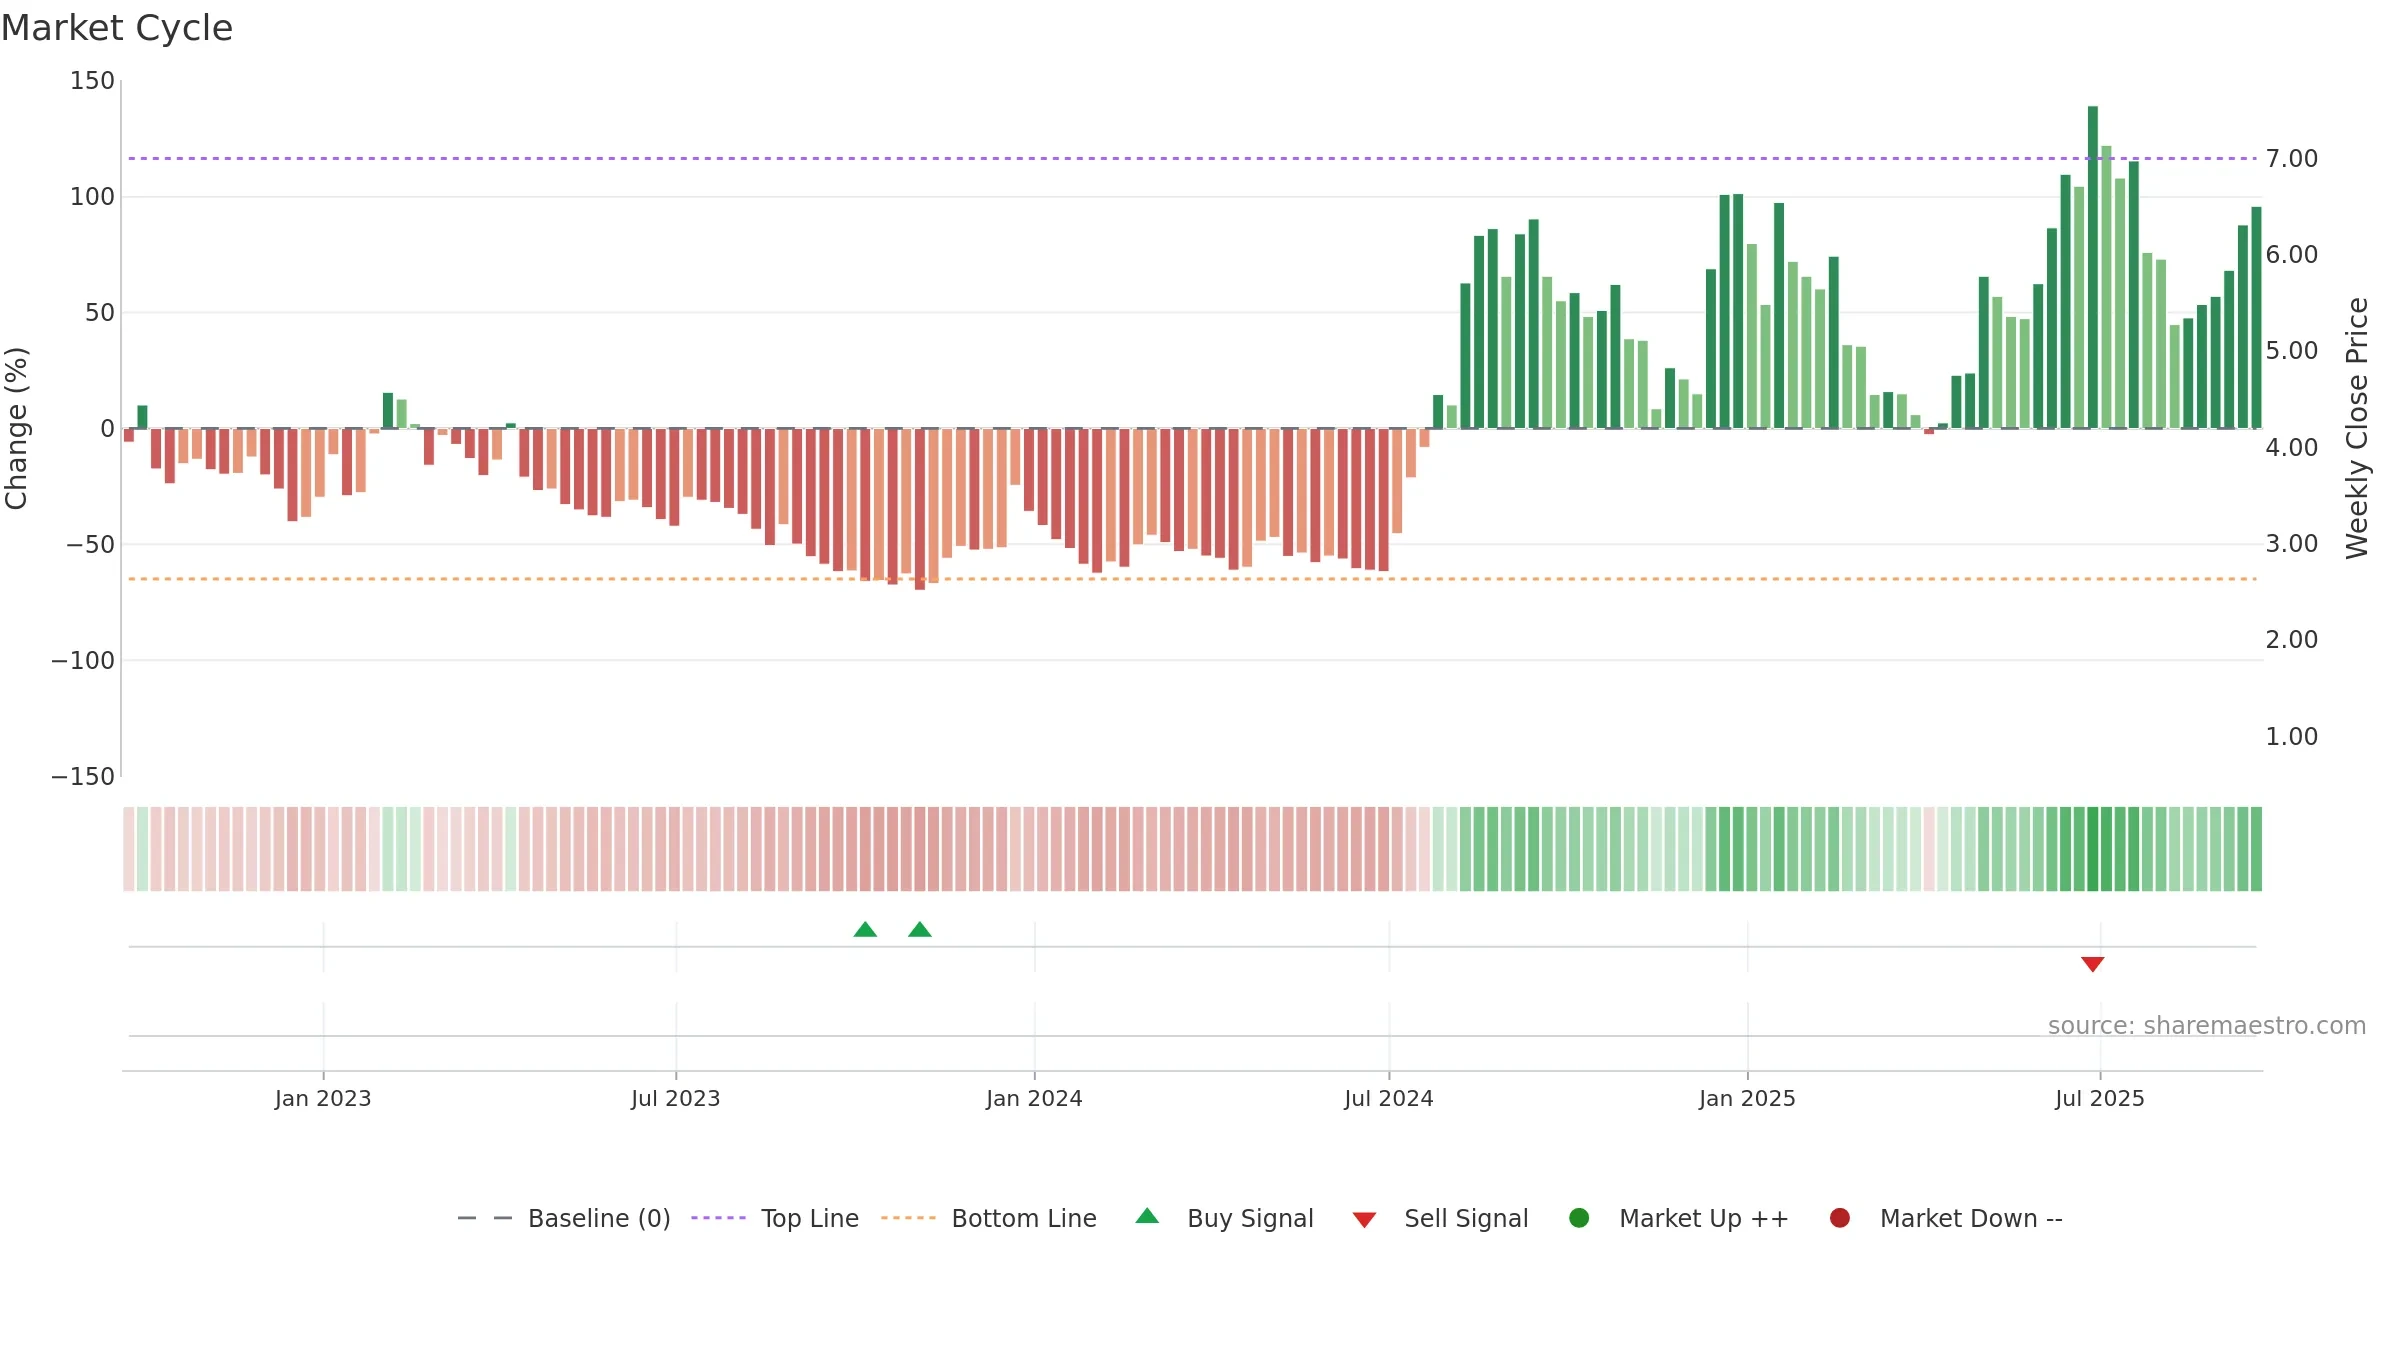Click the Jul 2023 axis label
Screen dimensions: 2400x1350
click(x=676, y=1098)
